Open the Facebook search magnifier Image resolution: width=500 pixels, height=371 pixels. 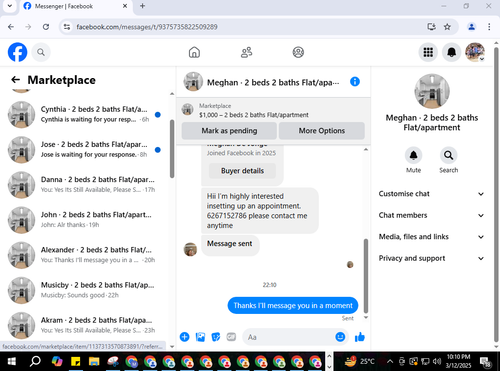41,52
